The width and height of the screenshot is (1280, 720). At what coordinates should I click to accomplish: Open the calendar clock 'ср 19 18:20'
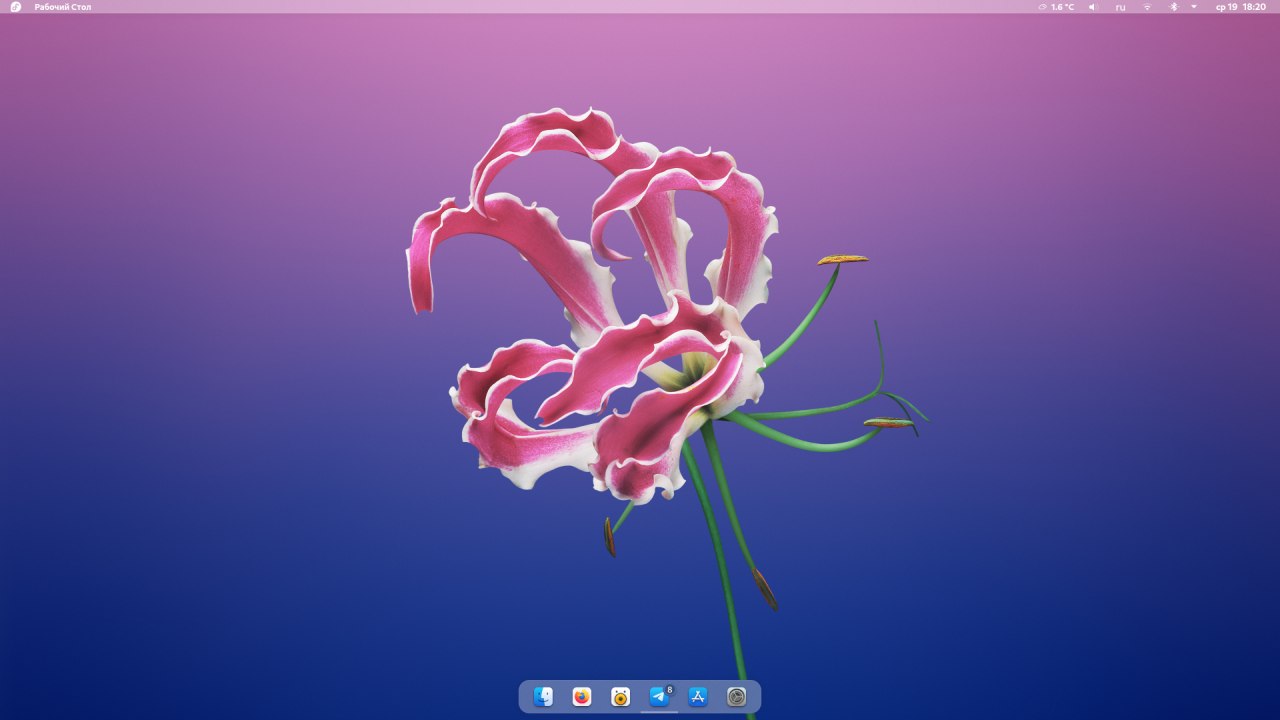pyautogui.click(x=1241, y=7)
